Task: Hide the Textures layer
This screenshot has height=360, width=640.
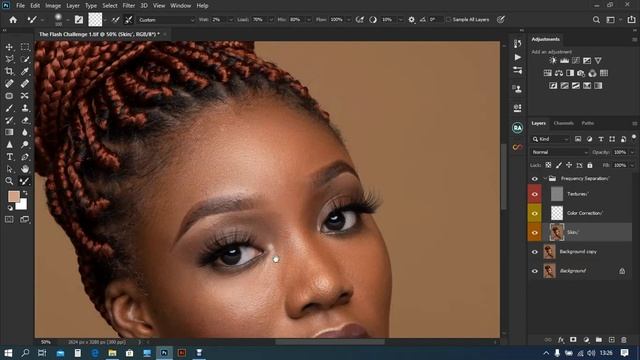Action: point(535,194)
